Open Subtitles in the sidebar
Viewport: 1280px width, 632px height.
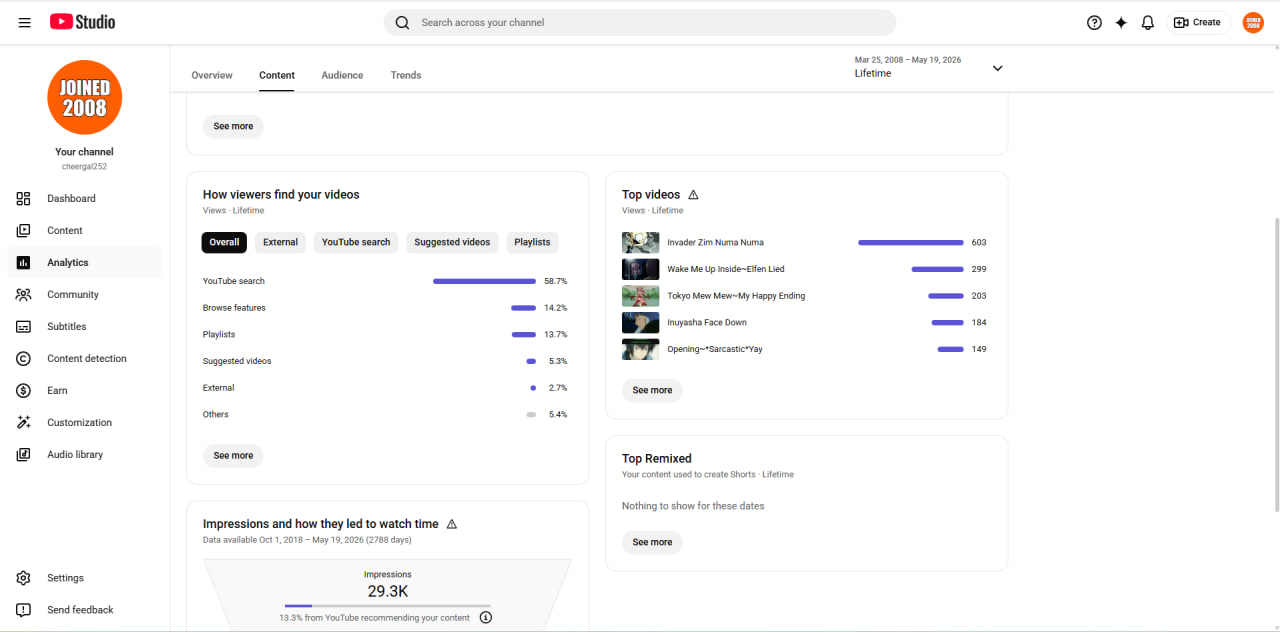pyautogui.click(x=84, y=327)
